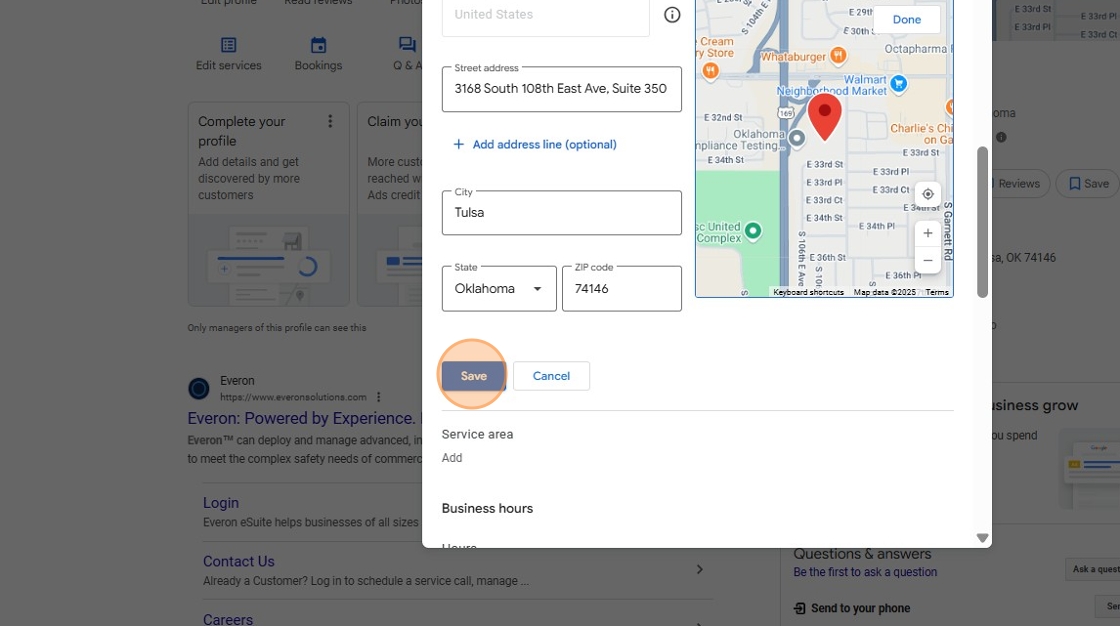Screen dimensions: 1120x626
Task: Click the Walmart Neighborhood Market marker
Action: 899,84
